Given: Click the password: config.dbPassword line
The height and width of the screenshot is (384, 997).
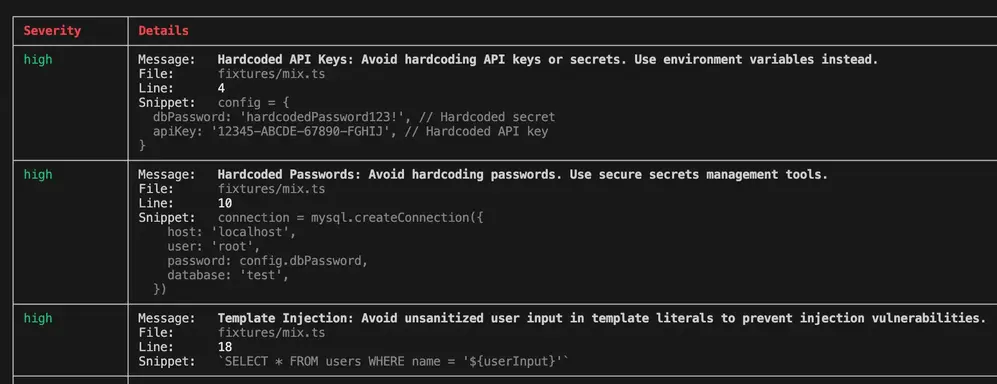Looking at the screenshot, I should click(268, 261).
